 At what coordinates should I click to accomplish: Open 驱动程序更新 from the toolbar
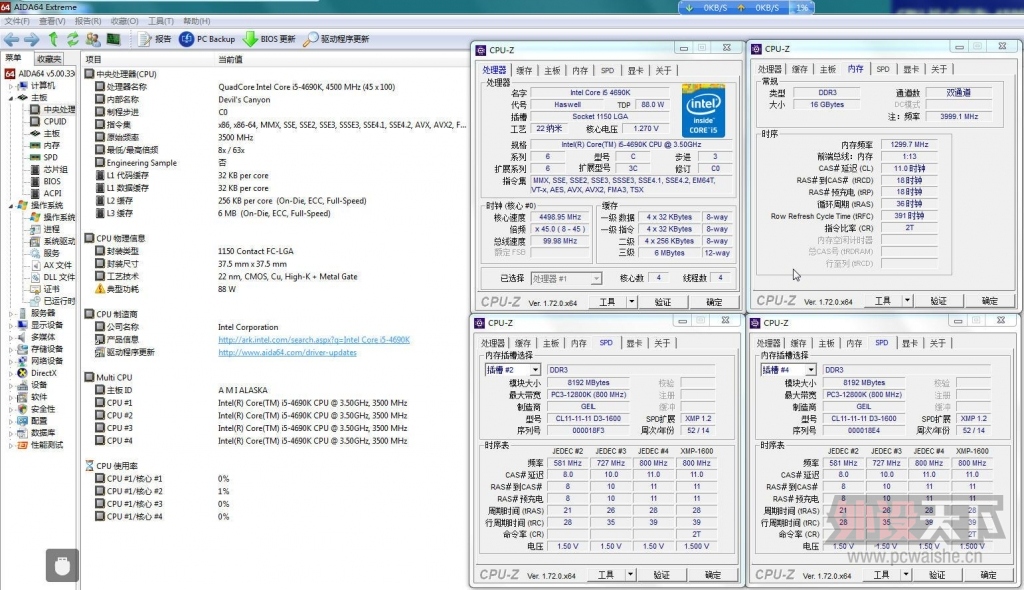pos(336,39)
